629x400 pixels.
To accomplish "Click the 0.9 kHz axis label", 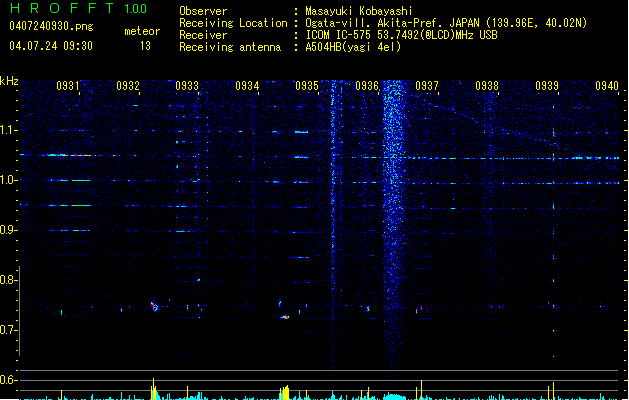I will coord(8,230).
